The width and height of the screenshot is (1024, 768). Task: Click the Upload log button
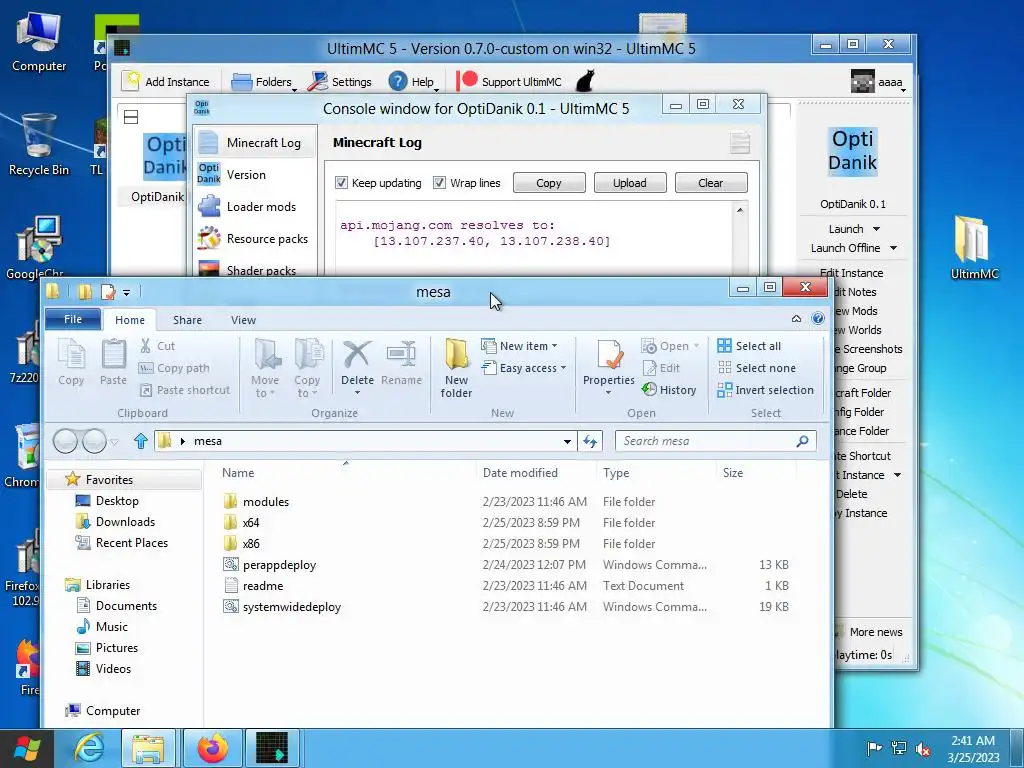click(x=630, y=183)
